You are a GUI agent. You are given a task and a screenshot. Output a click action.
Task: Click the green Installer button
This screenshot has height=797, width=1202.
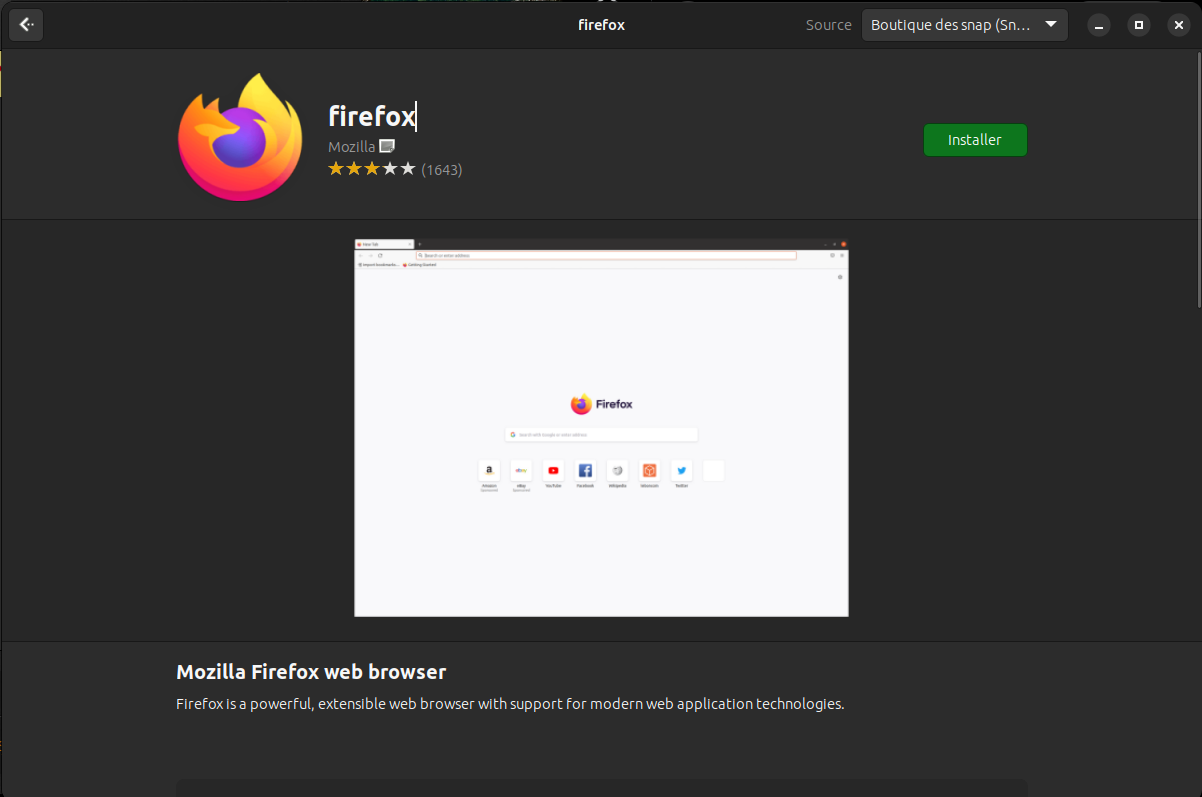point(975,140)
